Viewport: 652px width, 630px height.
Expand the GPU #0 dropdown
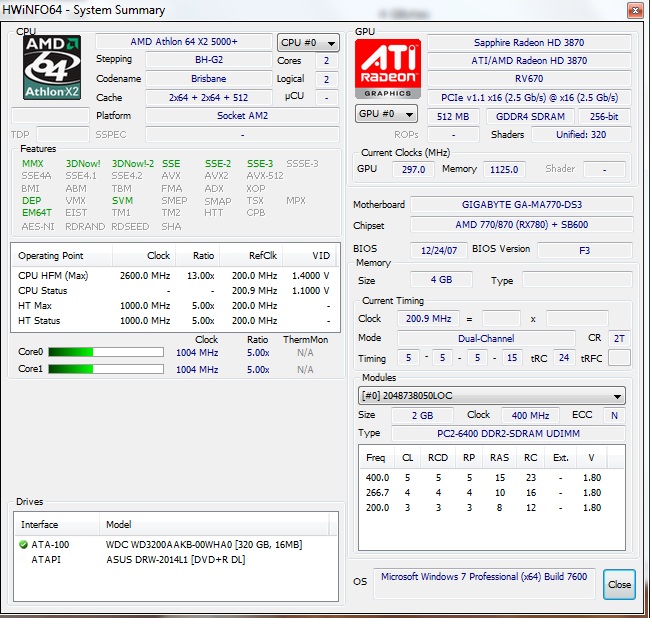(x=386, y=114)
